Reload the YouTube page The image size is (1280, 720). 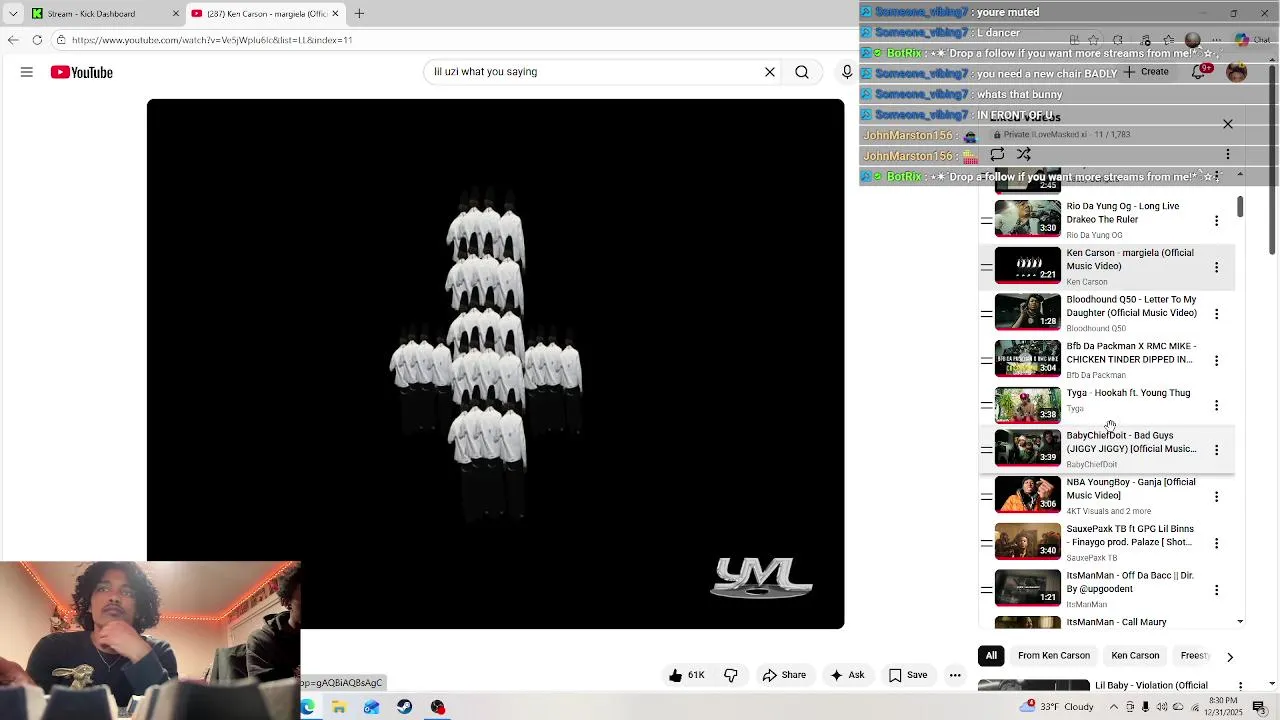coord(37,40)
